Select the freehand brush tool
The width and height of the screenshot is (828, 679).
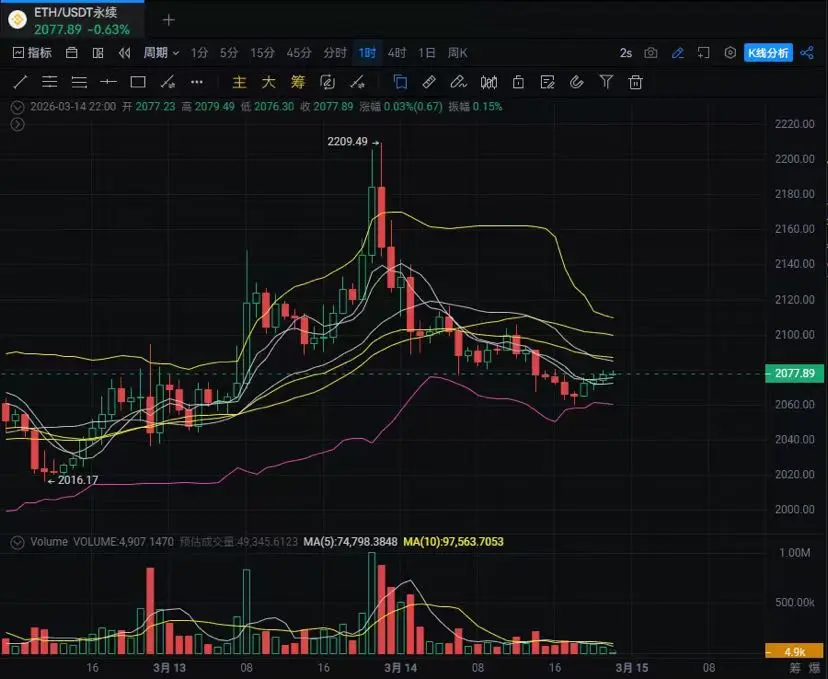point(458,82)
